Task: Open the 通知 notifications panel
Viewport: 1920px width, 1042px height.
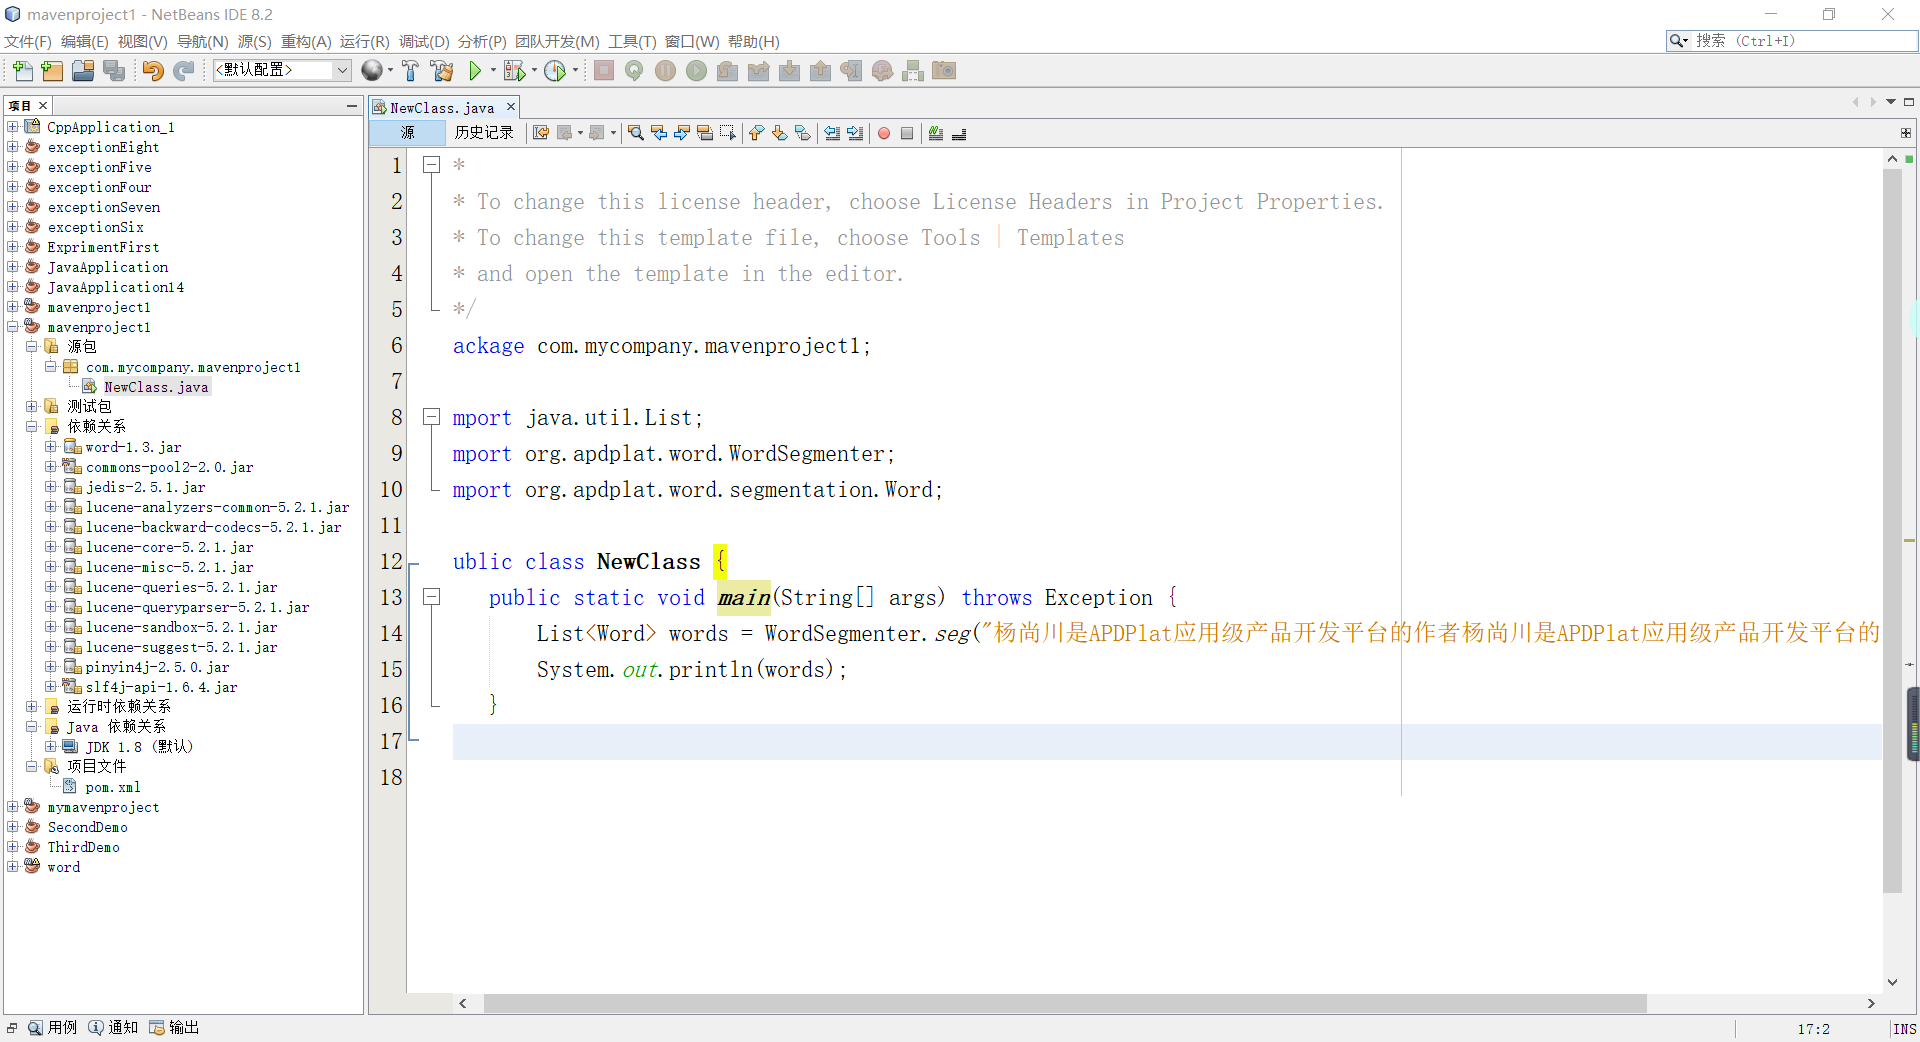Action: [114, 1028]
